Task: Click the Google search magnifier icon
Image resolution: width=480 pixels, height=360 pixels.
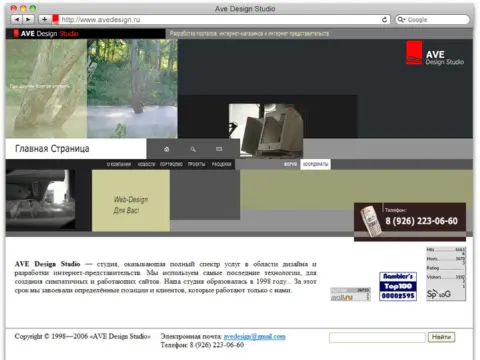Action: pyautogui.click(x=401, y=20)
